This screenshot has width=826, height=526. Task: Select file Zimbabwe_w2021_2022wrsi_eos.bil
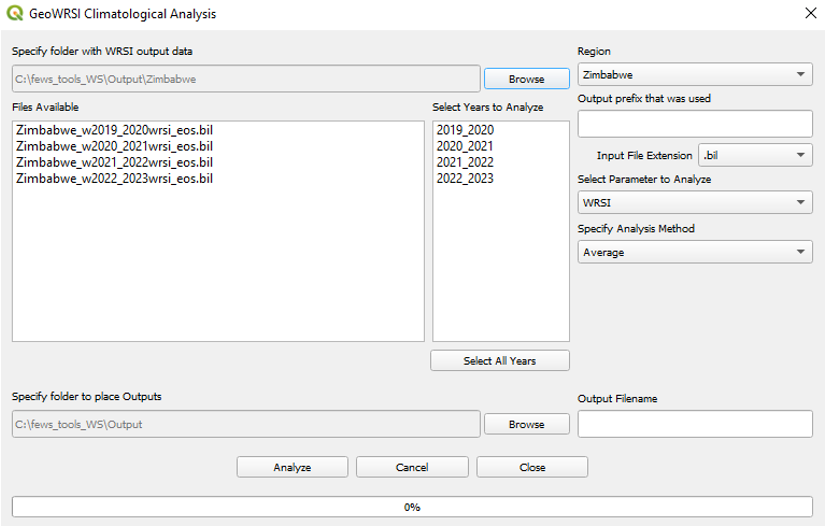(x=114, y=162)
